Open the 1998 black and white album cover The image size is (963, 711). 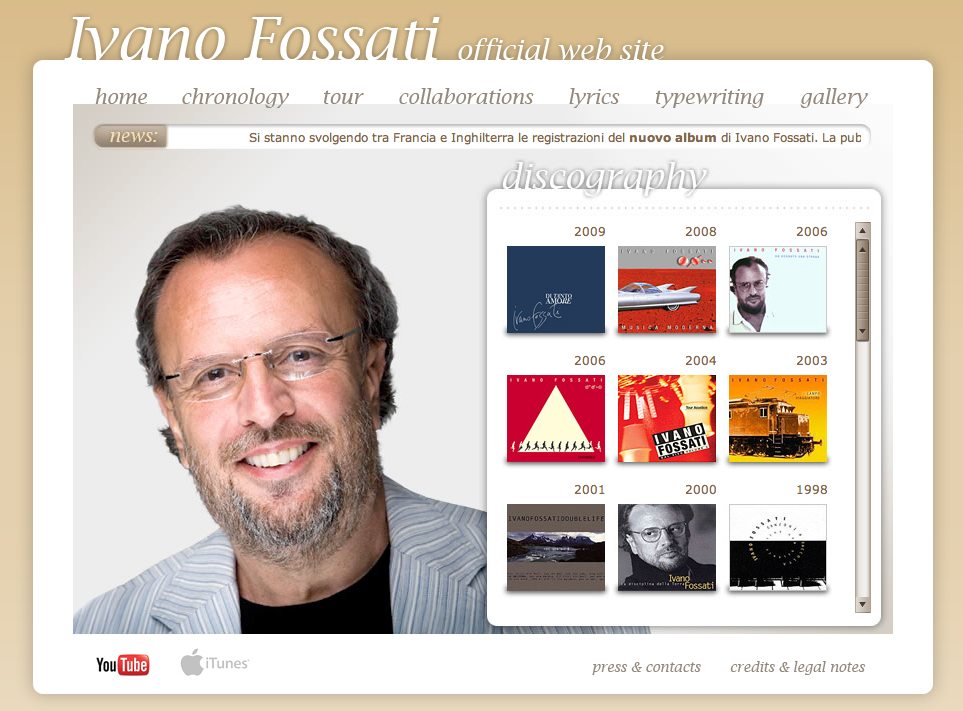pos(778,547)
